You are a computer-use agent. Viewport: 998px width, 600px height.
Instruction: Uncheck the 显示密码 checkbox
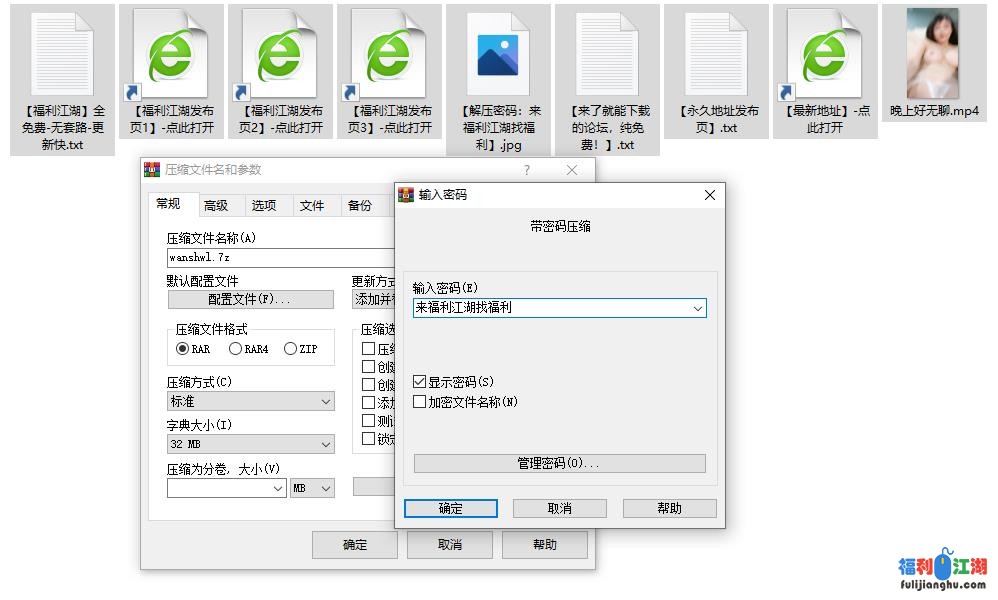[x=420, y=381]
